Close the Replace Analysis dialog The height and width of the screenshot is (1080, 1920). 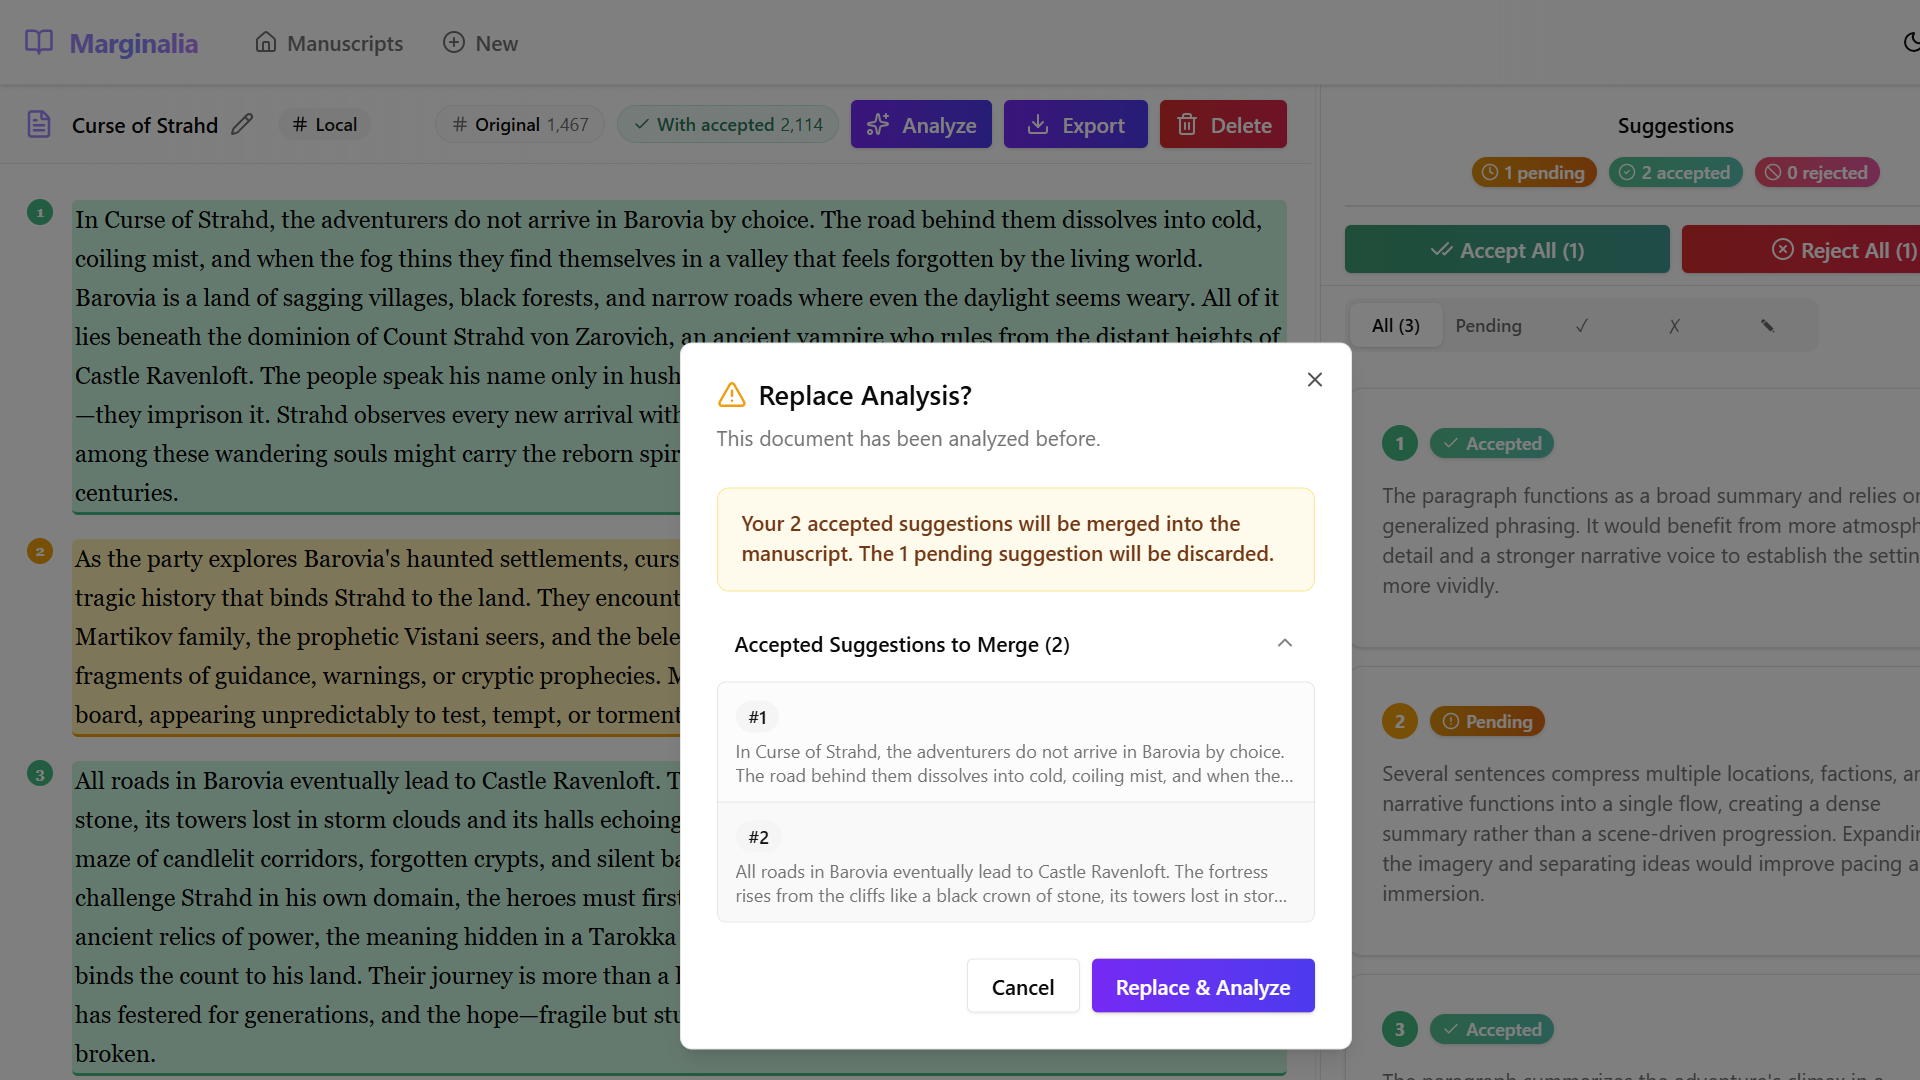1315,380
